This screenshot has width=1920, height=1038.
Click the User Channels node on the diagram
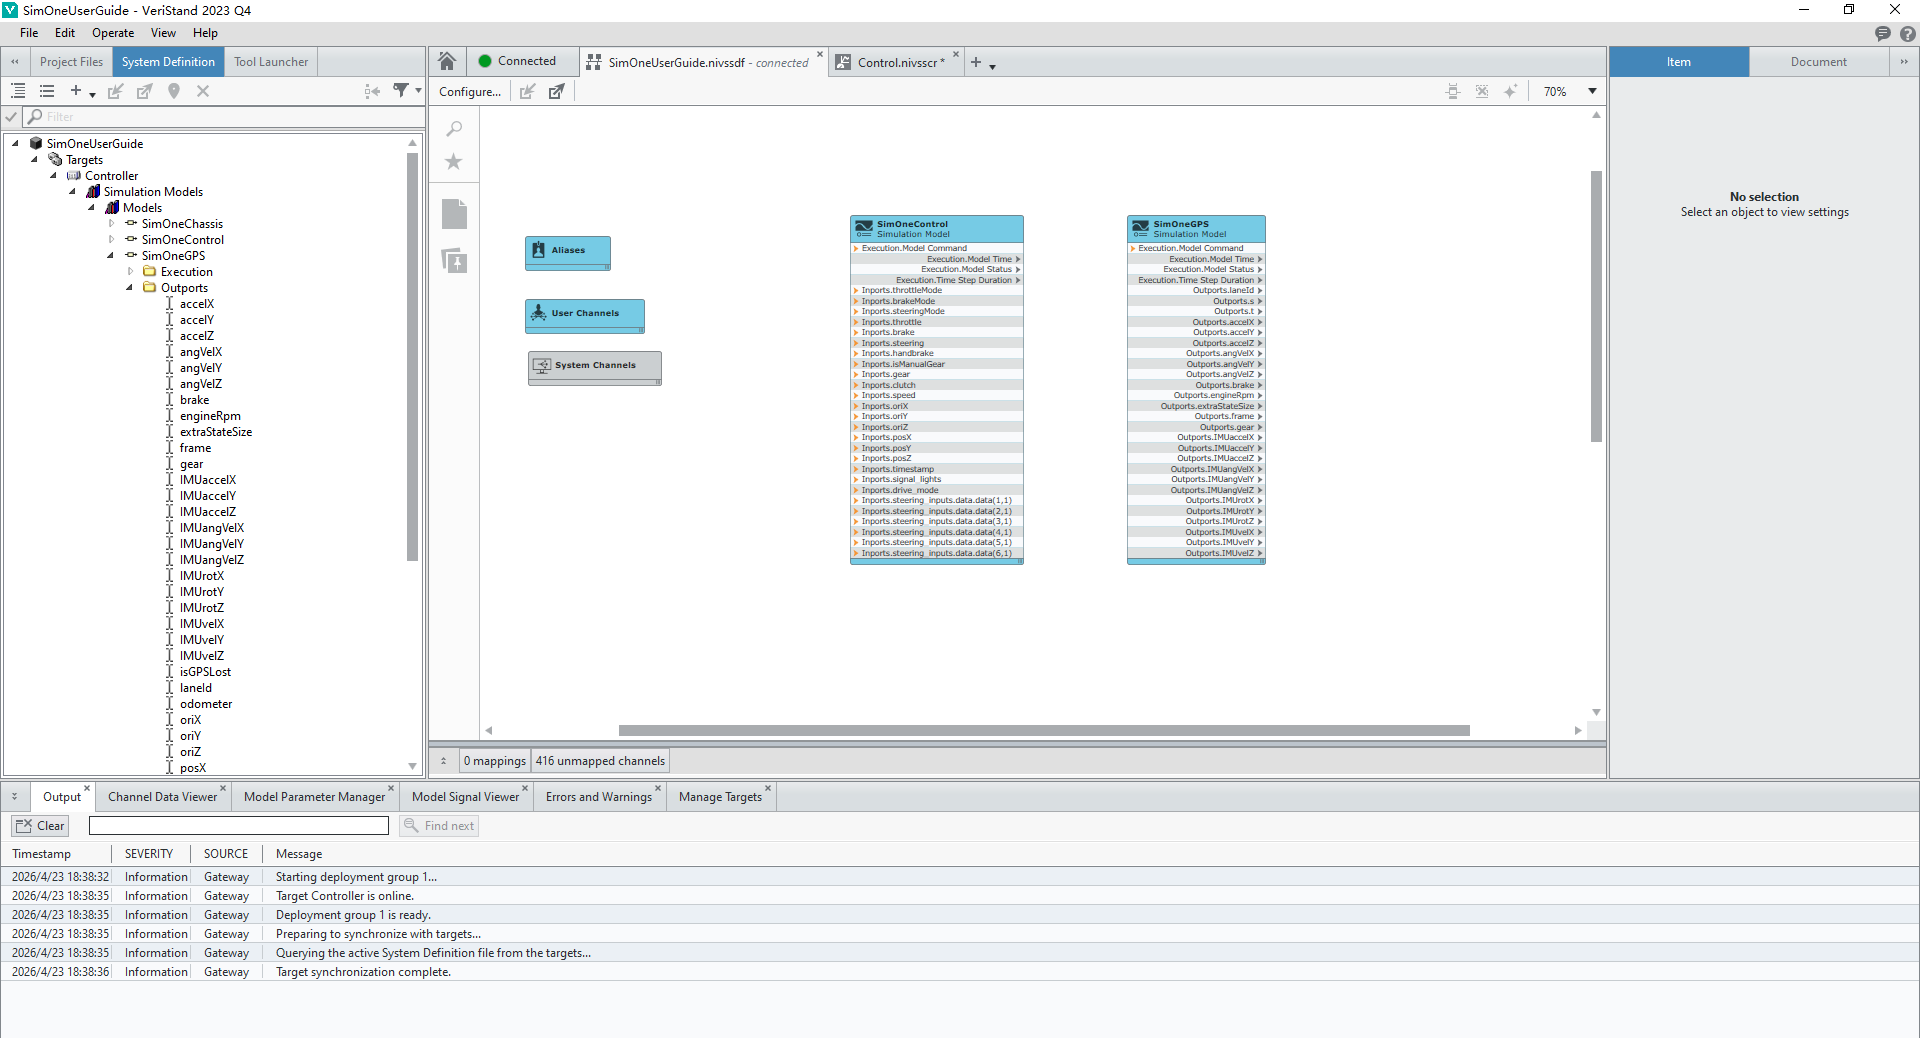[585, 316]
